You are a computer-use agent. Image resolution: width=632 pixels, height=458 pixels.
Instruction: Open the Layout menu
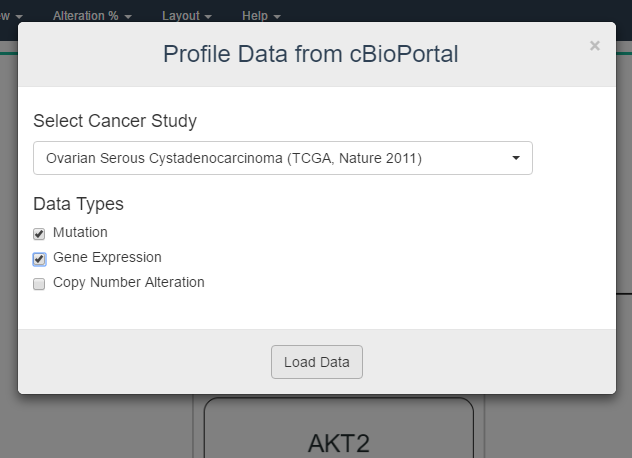[x=186, y=16]
